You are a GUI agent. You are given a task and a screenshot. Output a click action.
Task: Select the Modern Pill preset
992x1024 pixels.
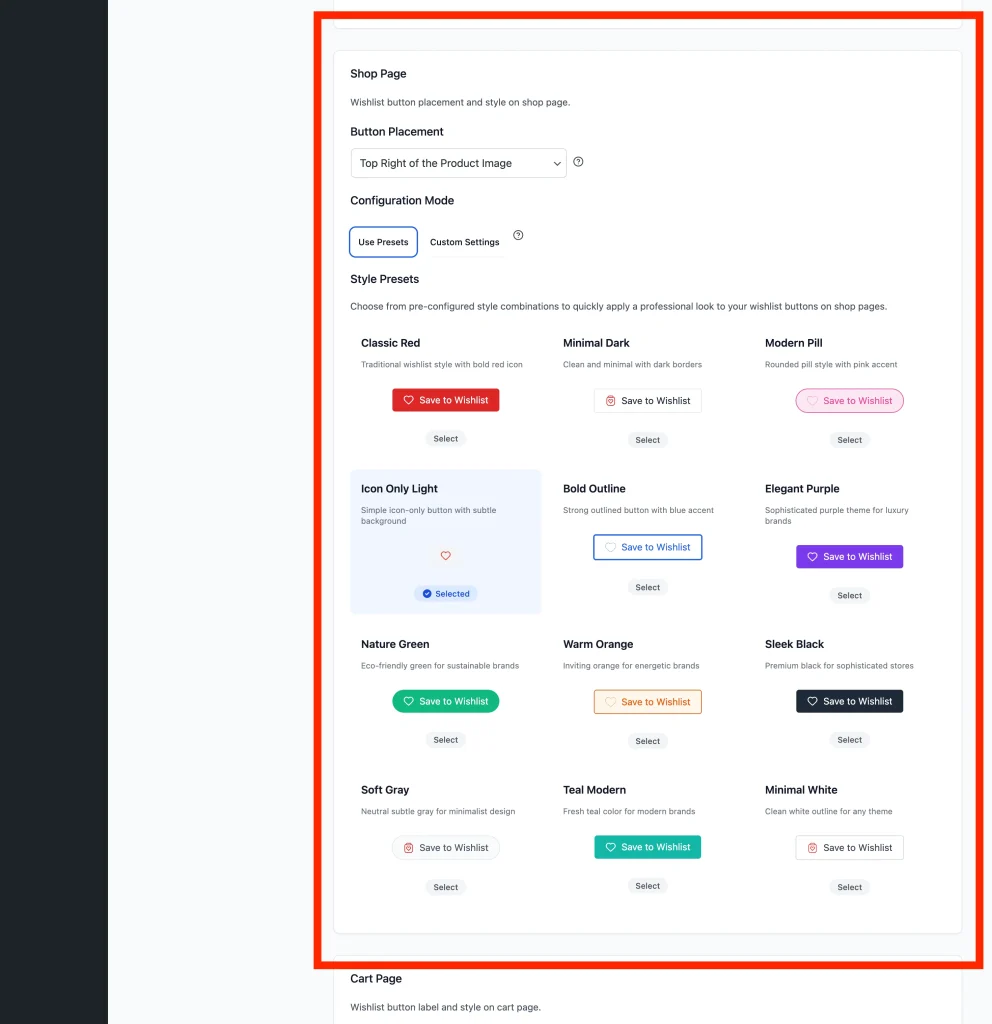849,440
